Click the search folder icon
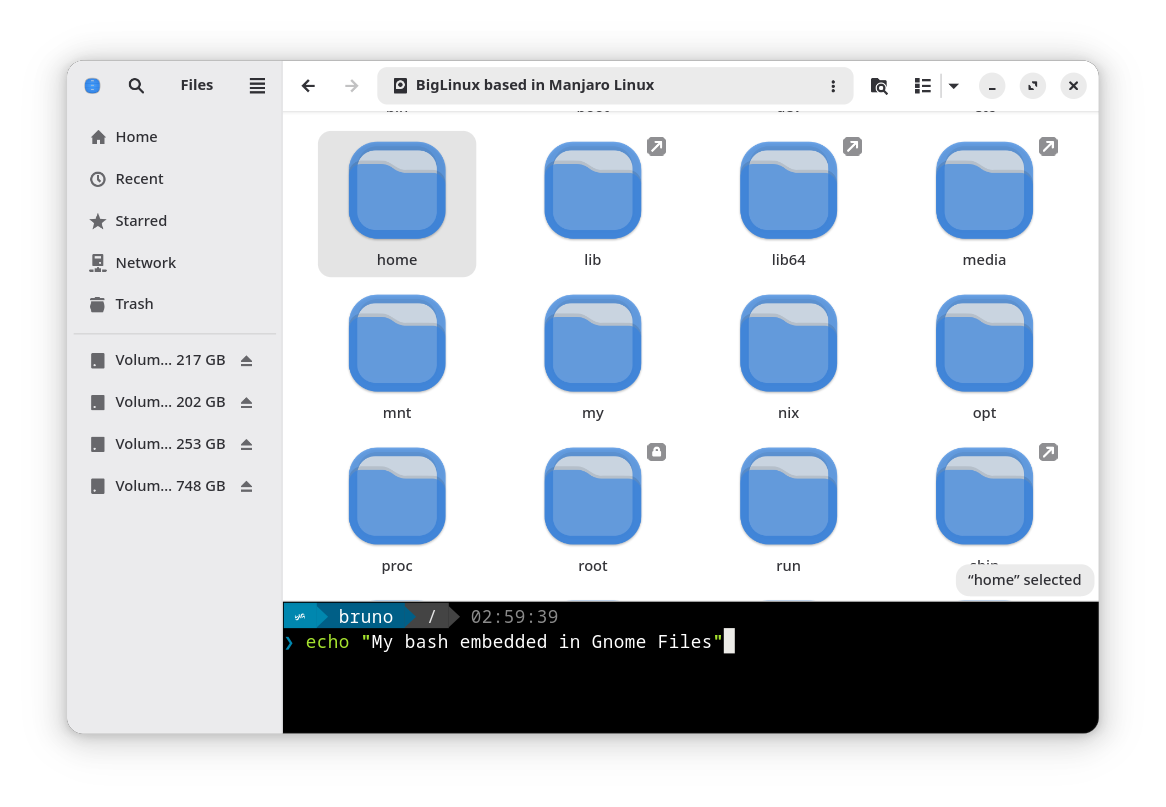 pos(879,86)
